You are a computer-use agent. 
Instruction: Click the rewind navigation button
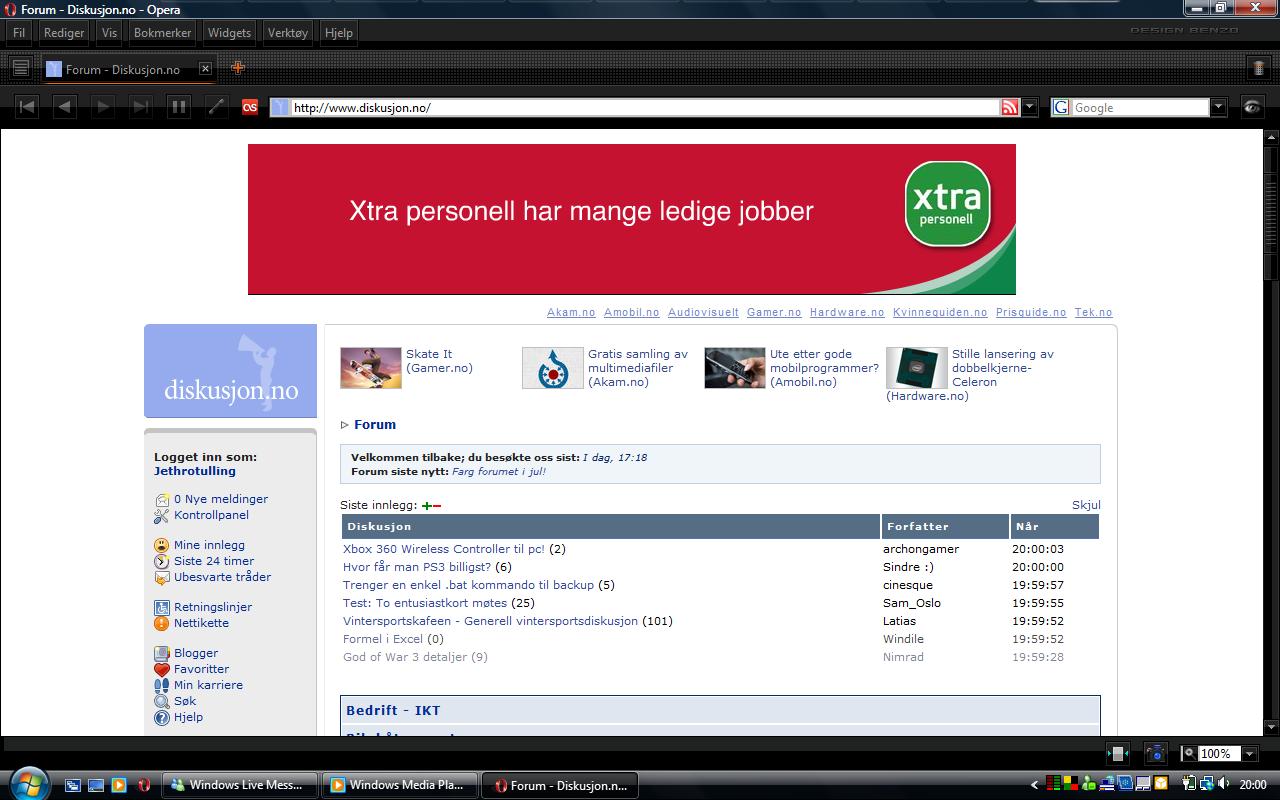[27, 107]
